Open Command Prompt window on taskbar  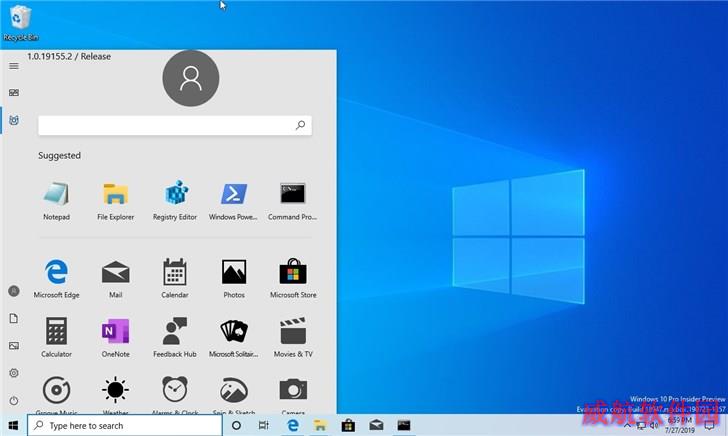tap(404, 425)
